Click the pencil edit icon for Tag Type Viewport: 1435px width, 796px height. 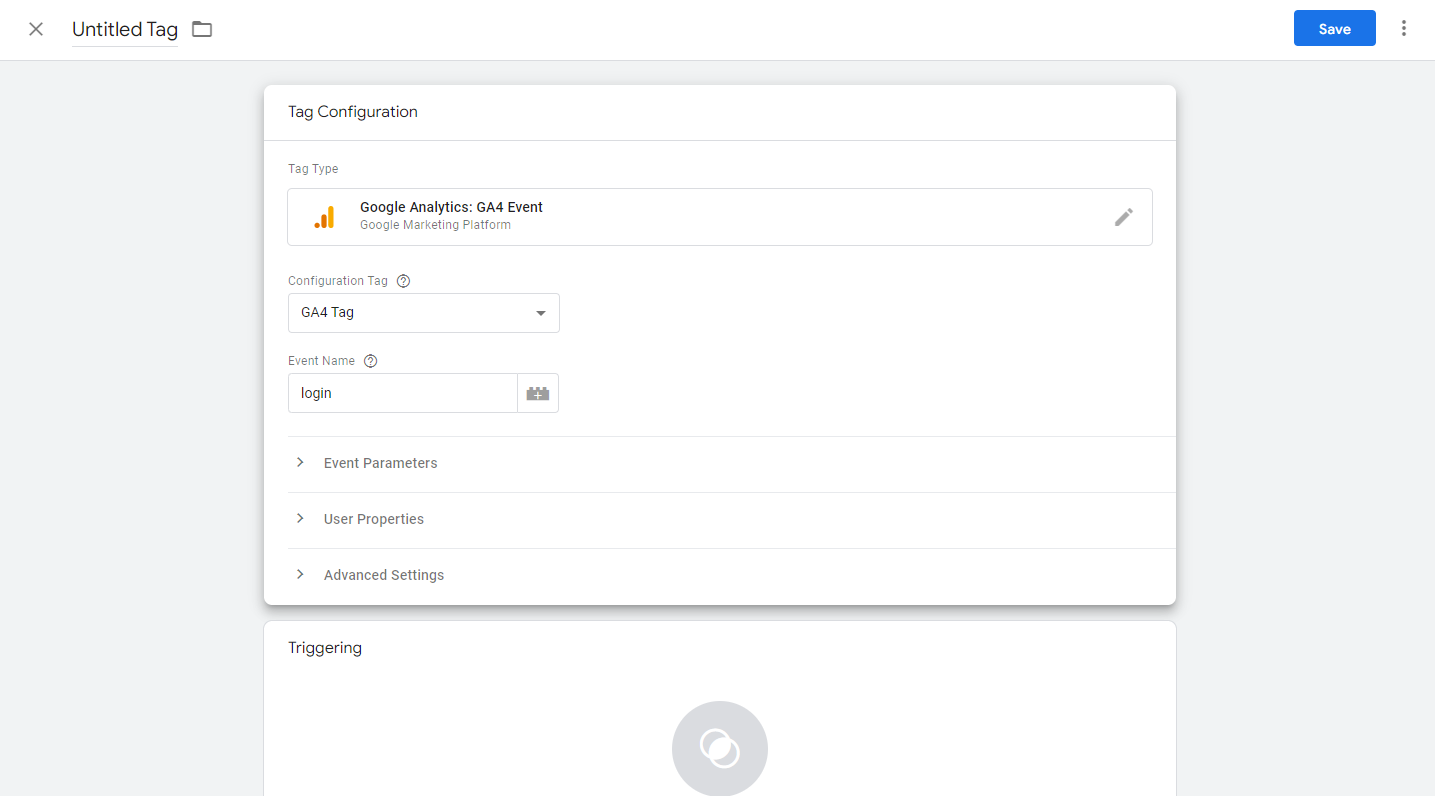(1124, 217)
